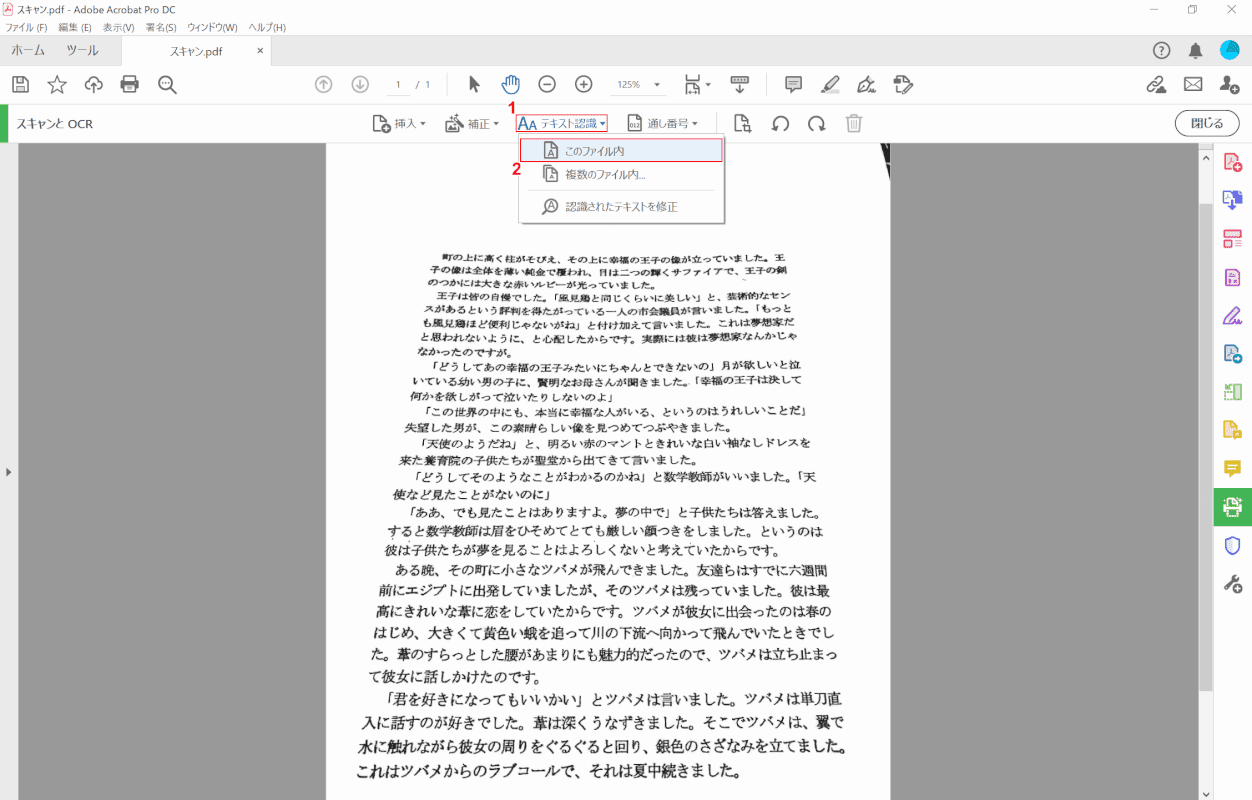Open the 表示(V) menu

click(x=118, y=27)
